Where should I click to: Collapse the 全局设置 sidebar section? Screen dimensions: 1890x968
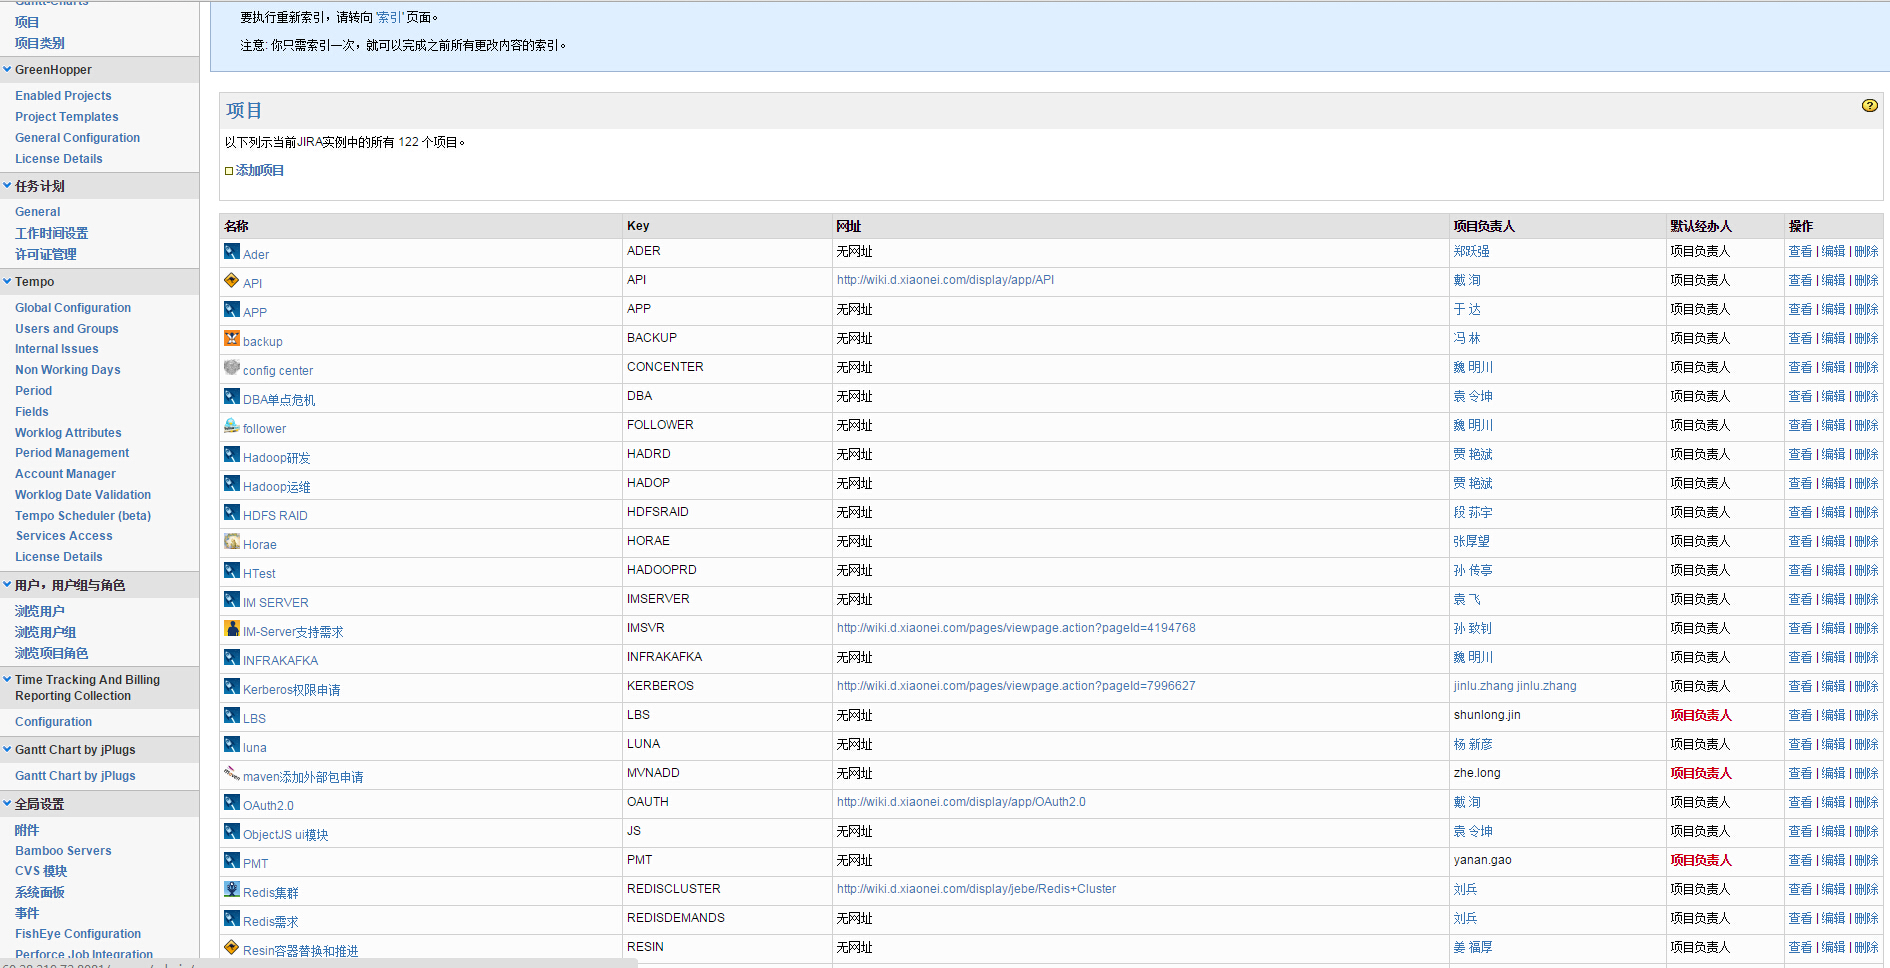click(7, 804)
